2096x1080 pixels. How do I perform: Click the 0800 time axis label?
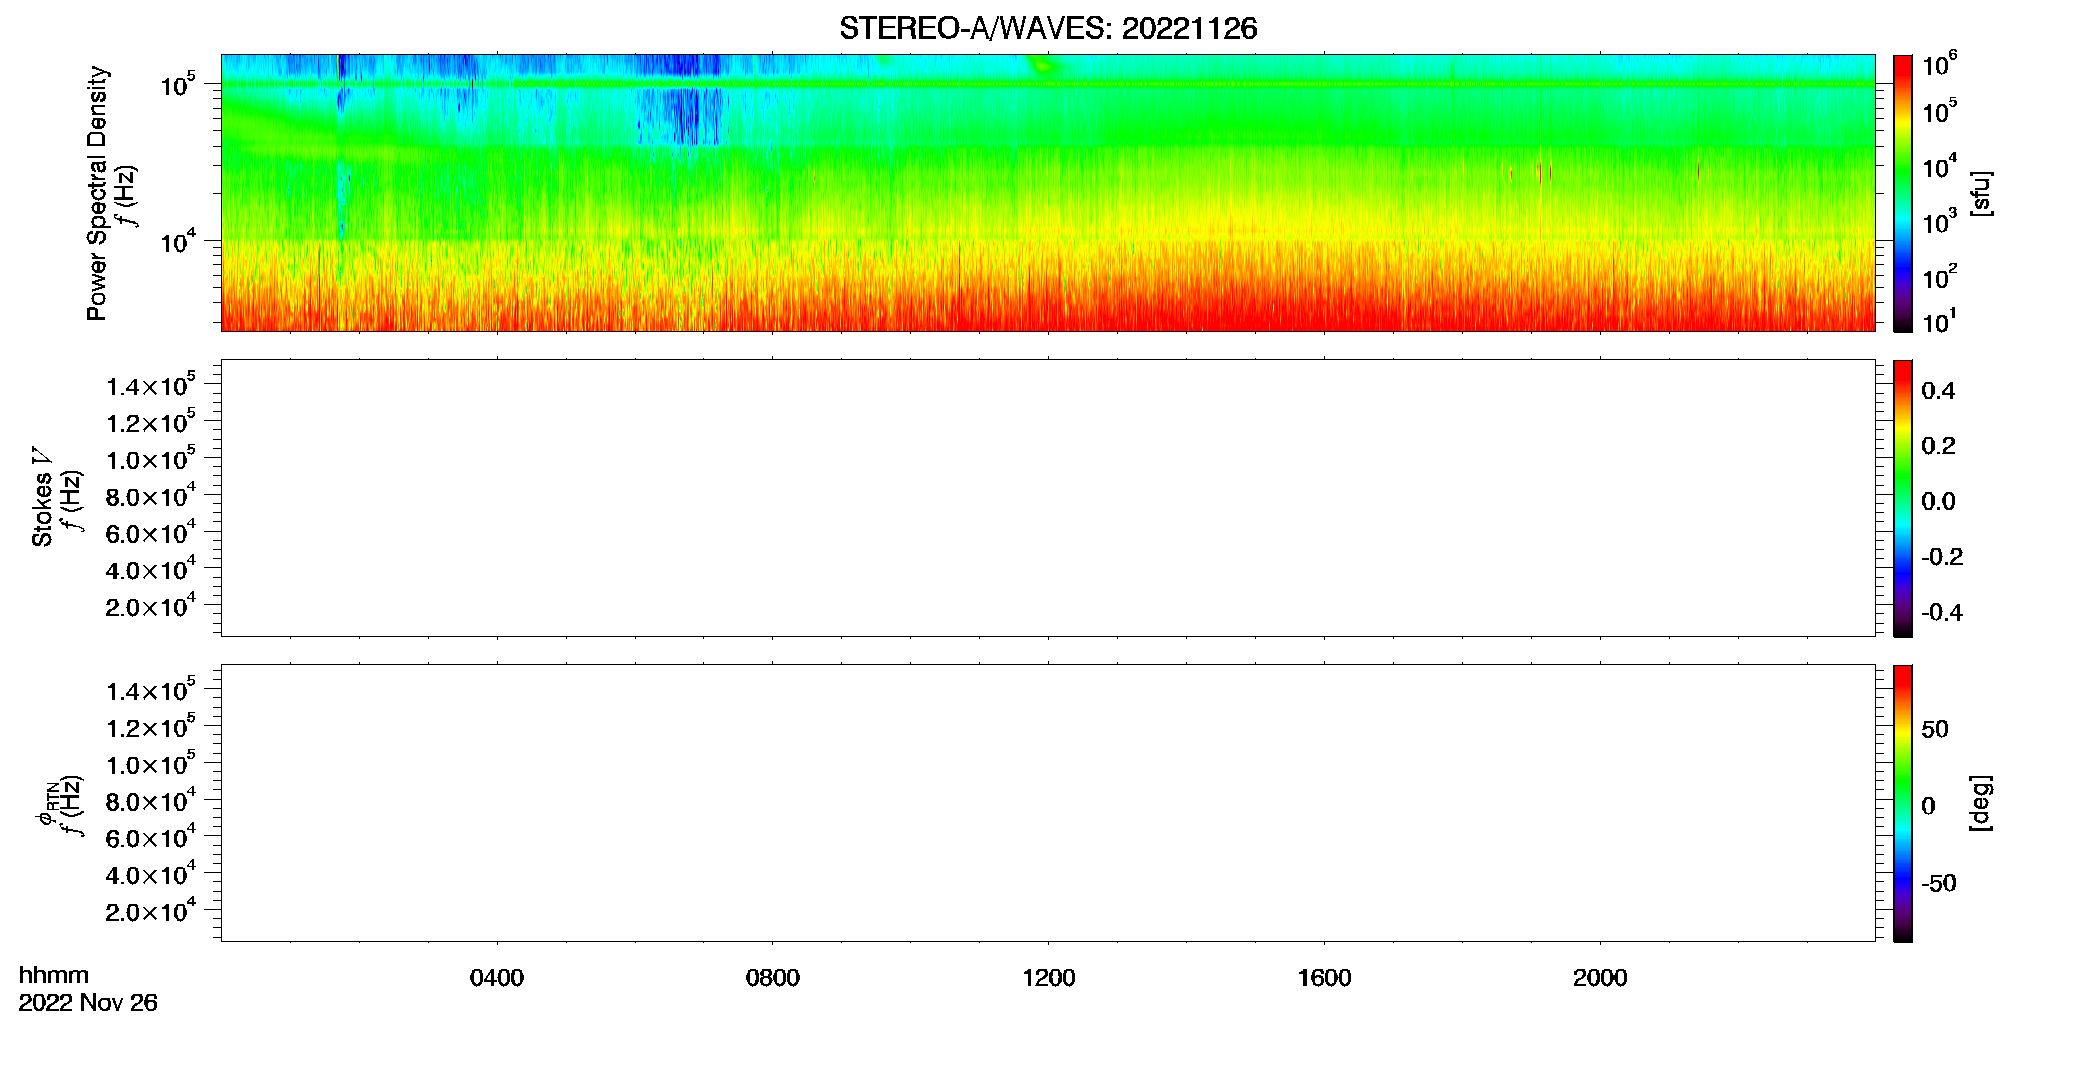click(773, 978)
